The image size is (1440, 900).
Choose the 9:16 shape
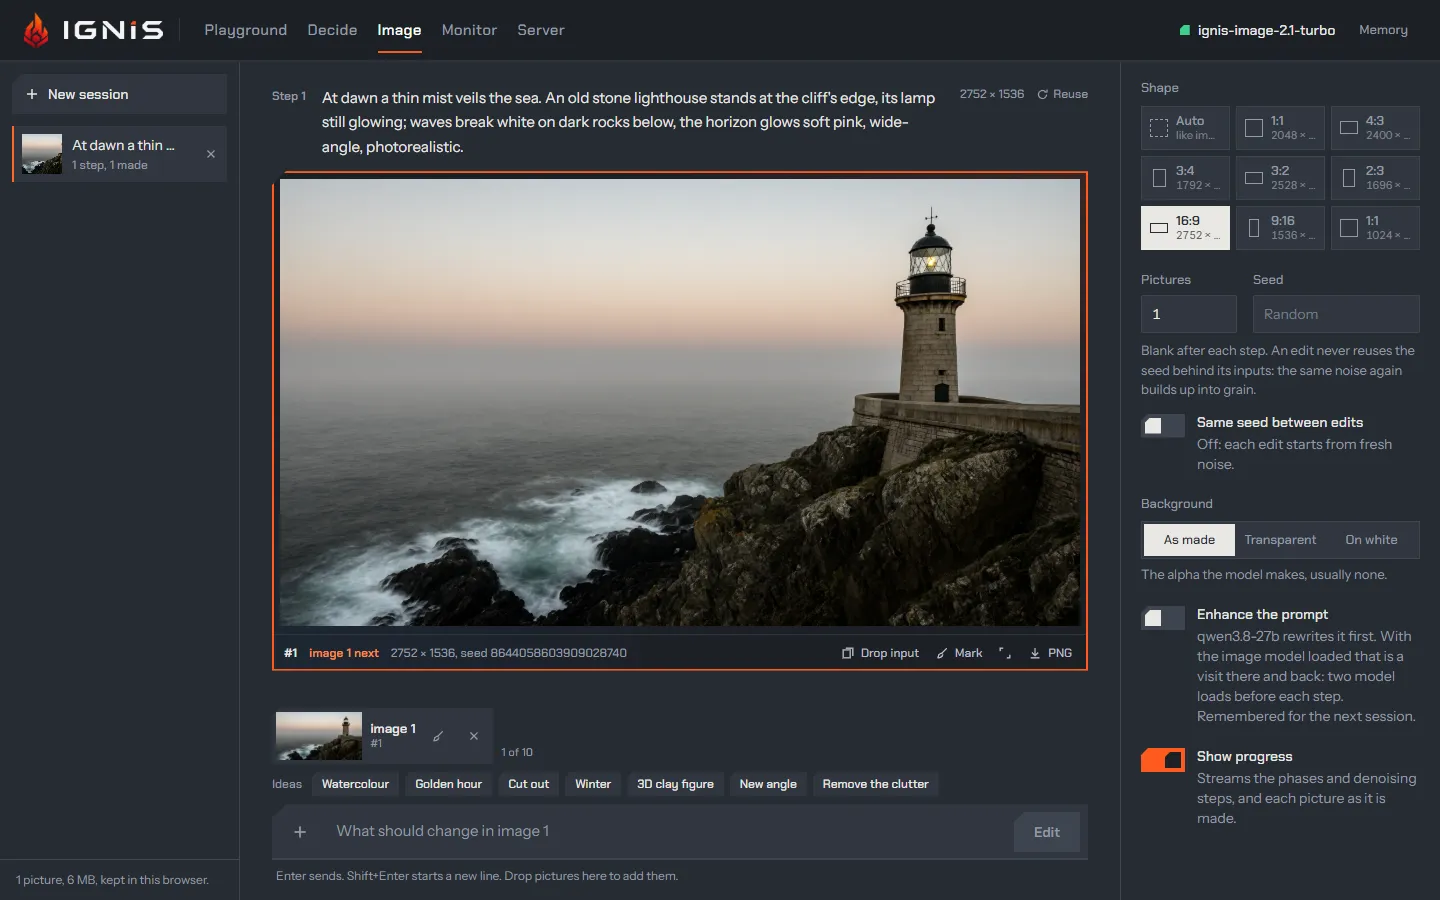[x=1280, y=228]
